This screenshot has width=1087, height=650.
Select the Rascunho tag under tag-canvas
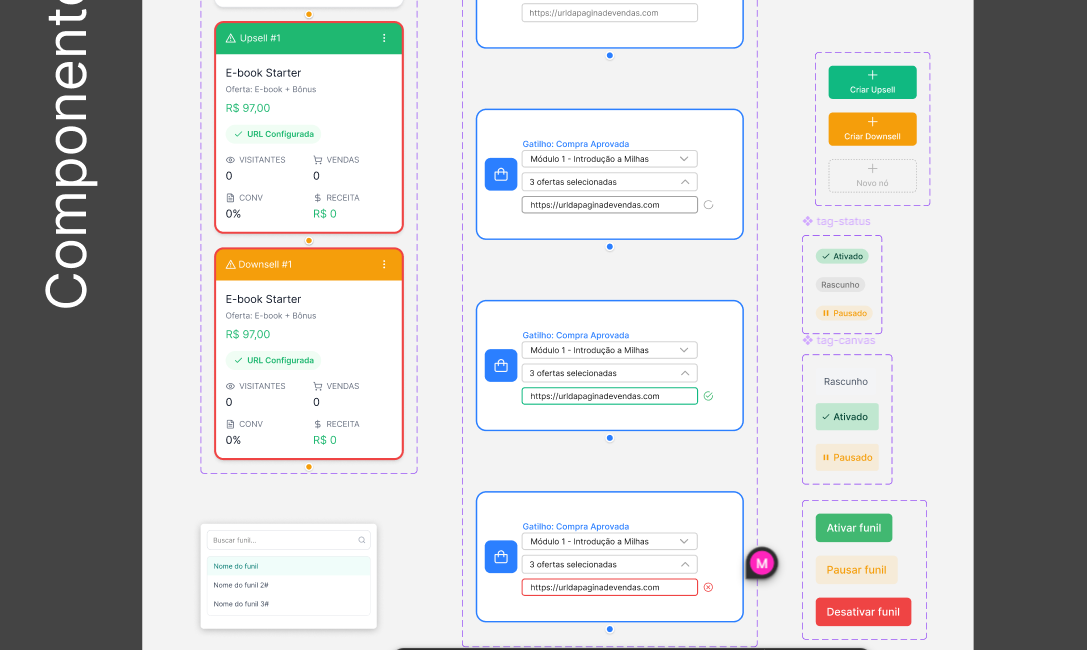tap(846, 381)
